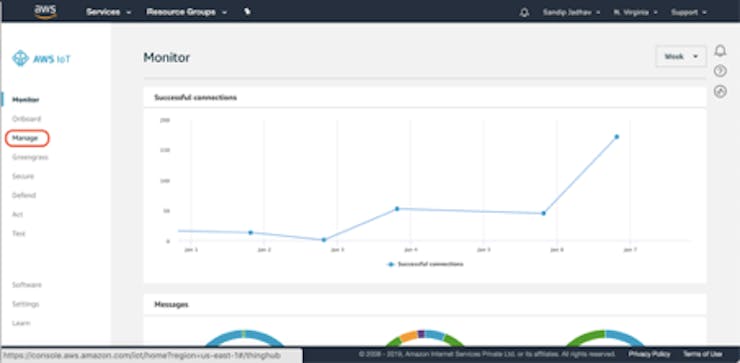Open the Sandip Jadhav account menu

[x=572, y=12]
